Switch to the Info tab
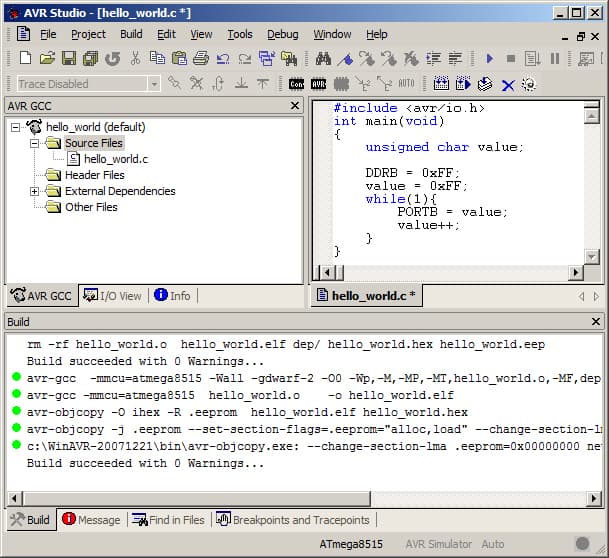This screenshot has height=558, width=609. point(172,296)
